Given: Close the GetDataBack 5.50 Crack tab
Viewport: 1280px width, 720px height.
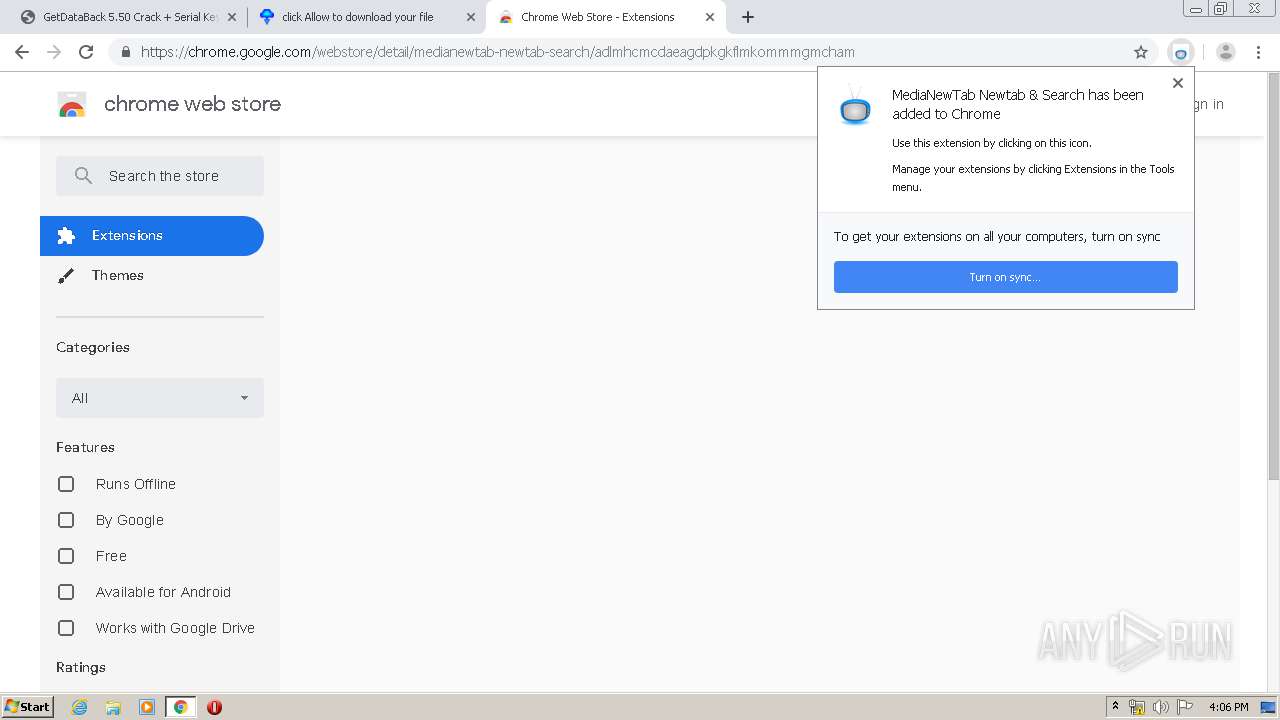Looking at the screenshot, I should (x=232, y=17).
